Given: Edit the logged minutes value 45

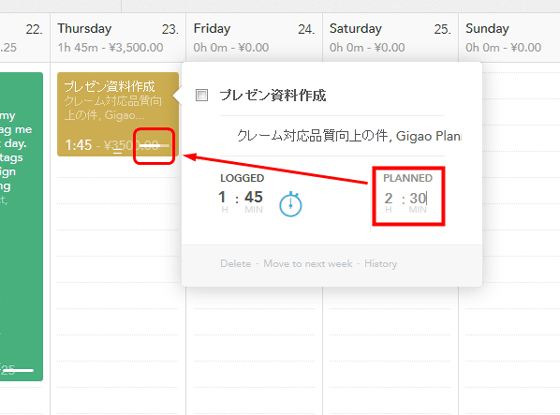Looking at the screenshot, I should 254,197.
